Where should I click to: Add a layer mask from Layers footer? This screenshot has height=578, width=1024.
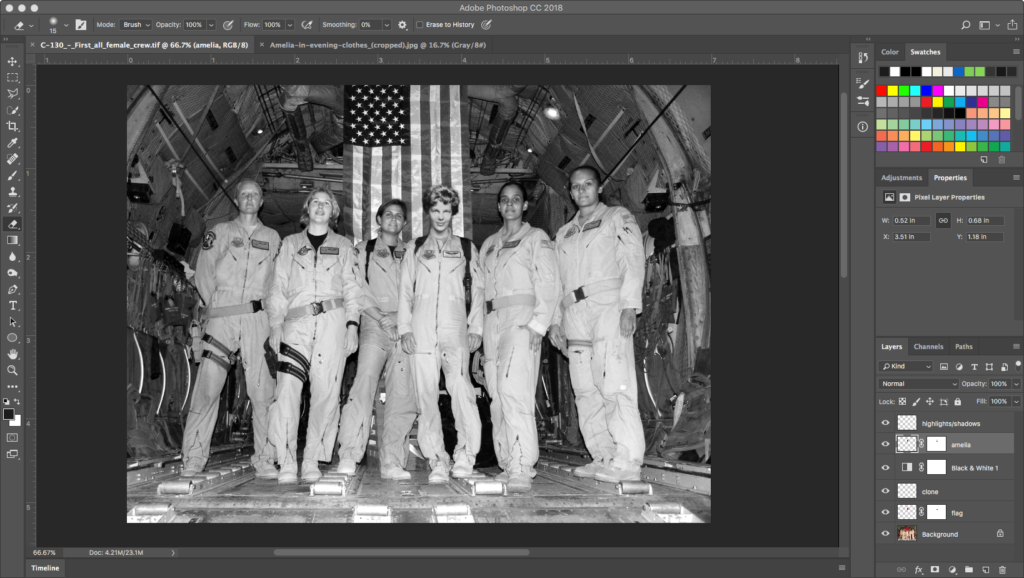click(x=933, y=569)
